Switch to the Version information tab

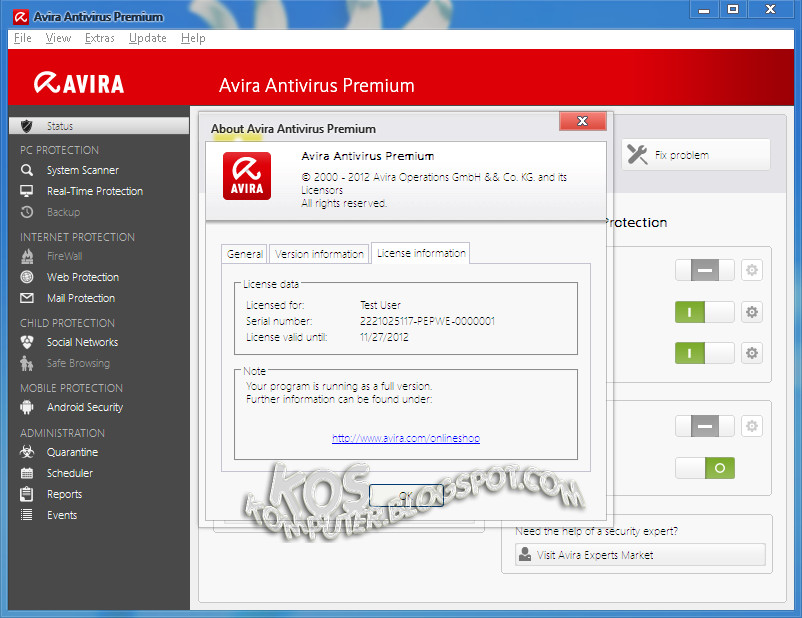pyautogui.click(x=319, y=254)
